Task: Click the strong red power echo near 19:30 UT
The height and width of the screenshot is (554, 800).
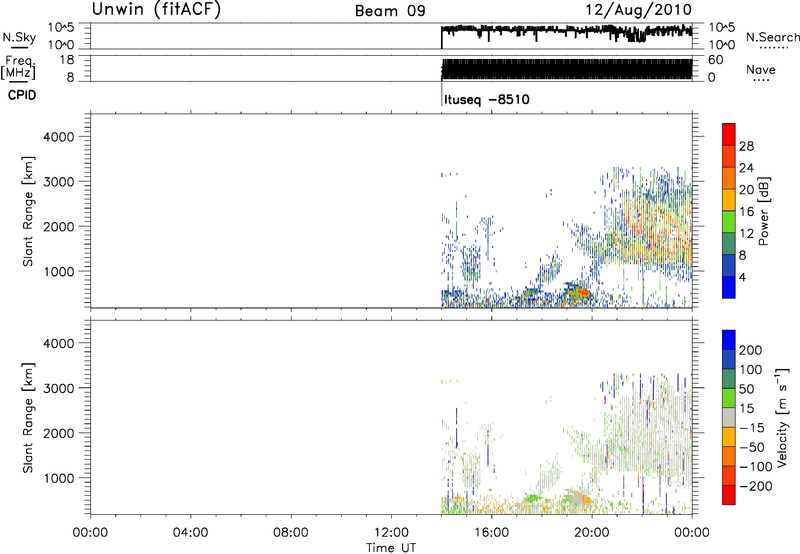Action: click(x=582, y=292)
